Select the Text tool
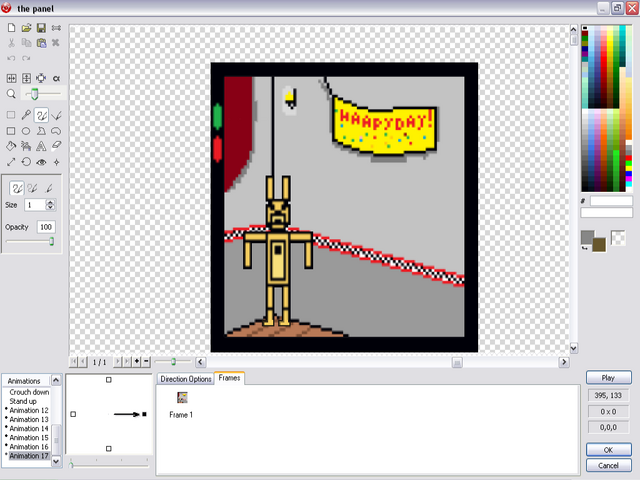This screenshot has width=640, height=480. coord(41,146)
